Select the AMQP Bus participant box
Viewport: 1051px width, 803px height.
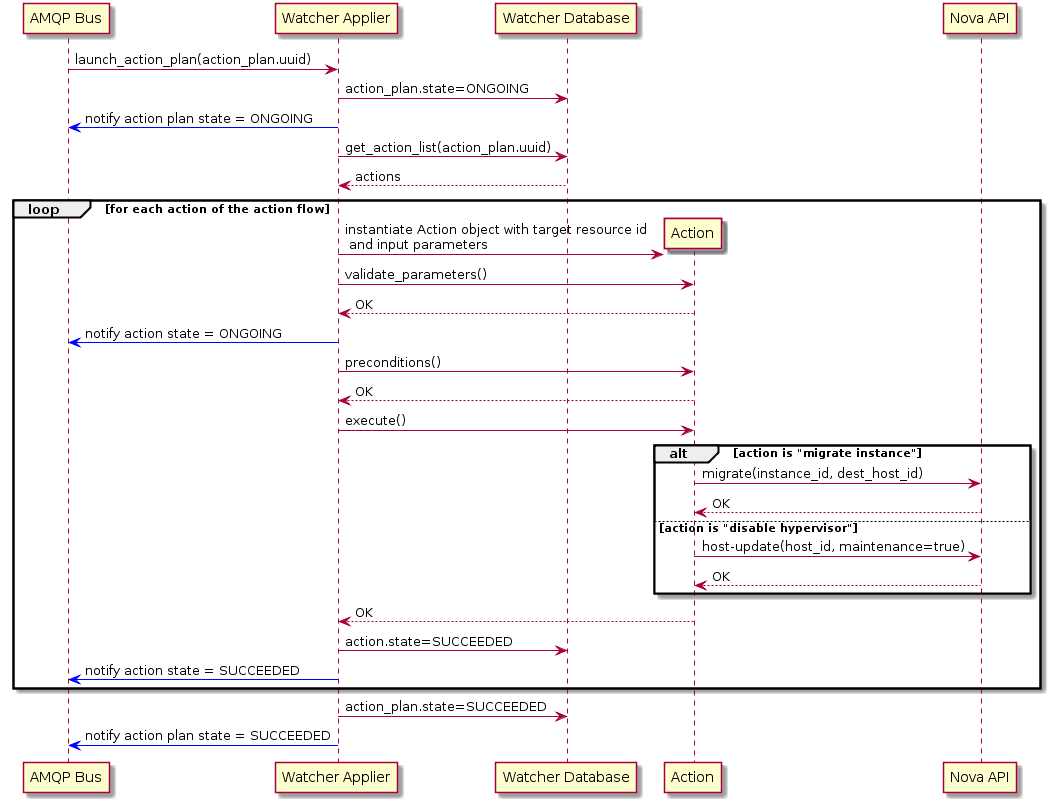tap(66, 18)
